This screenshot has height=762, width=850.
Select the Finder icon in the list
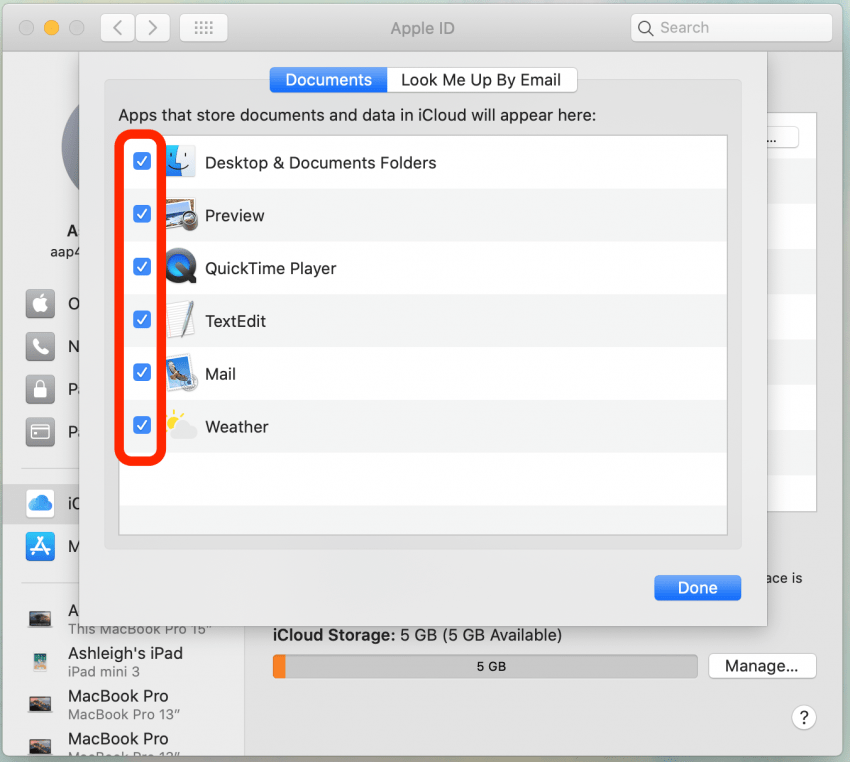[181, 161]
